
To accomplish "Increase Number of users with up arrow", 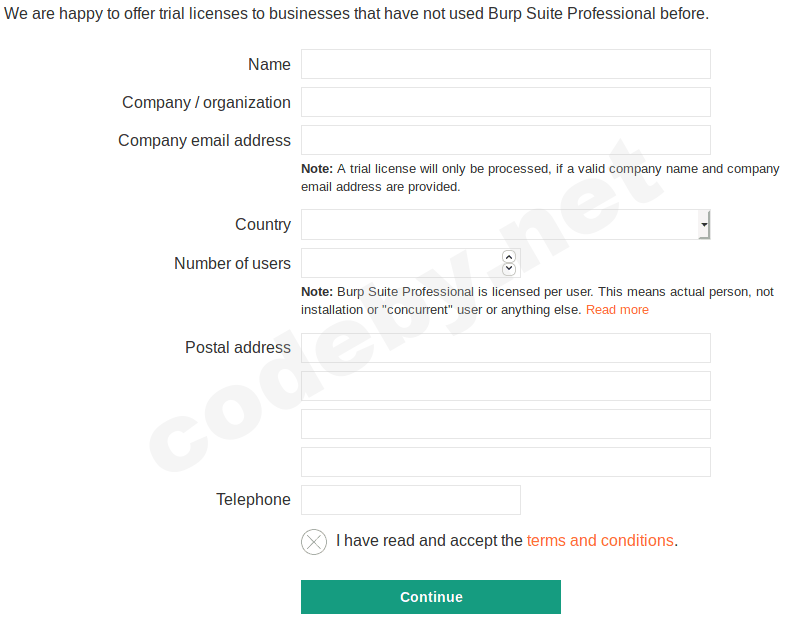I will (x=509, y=257).
